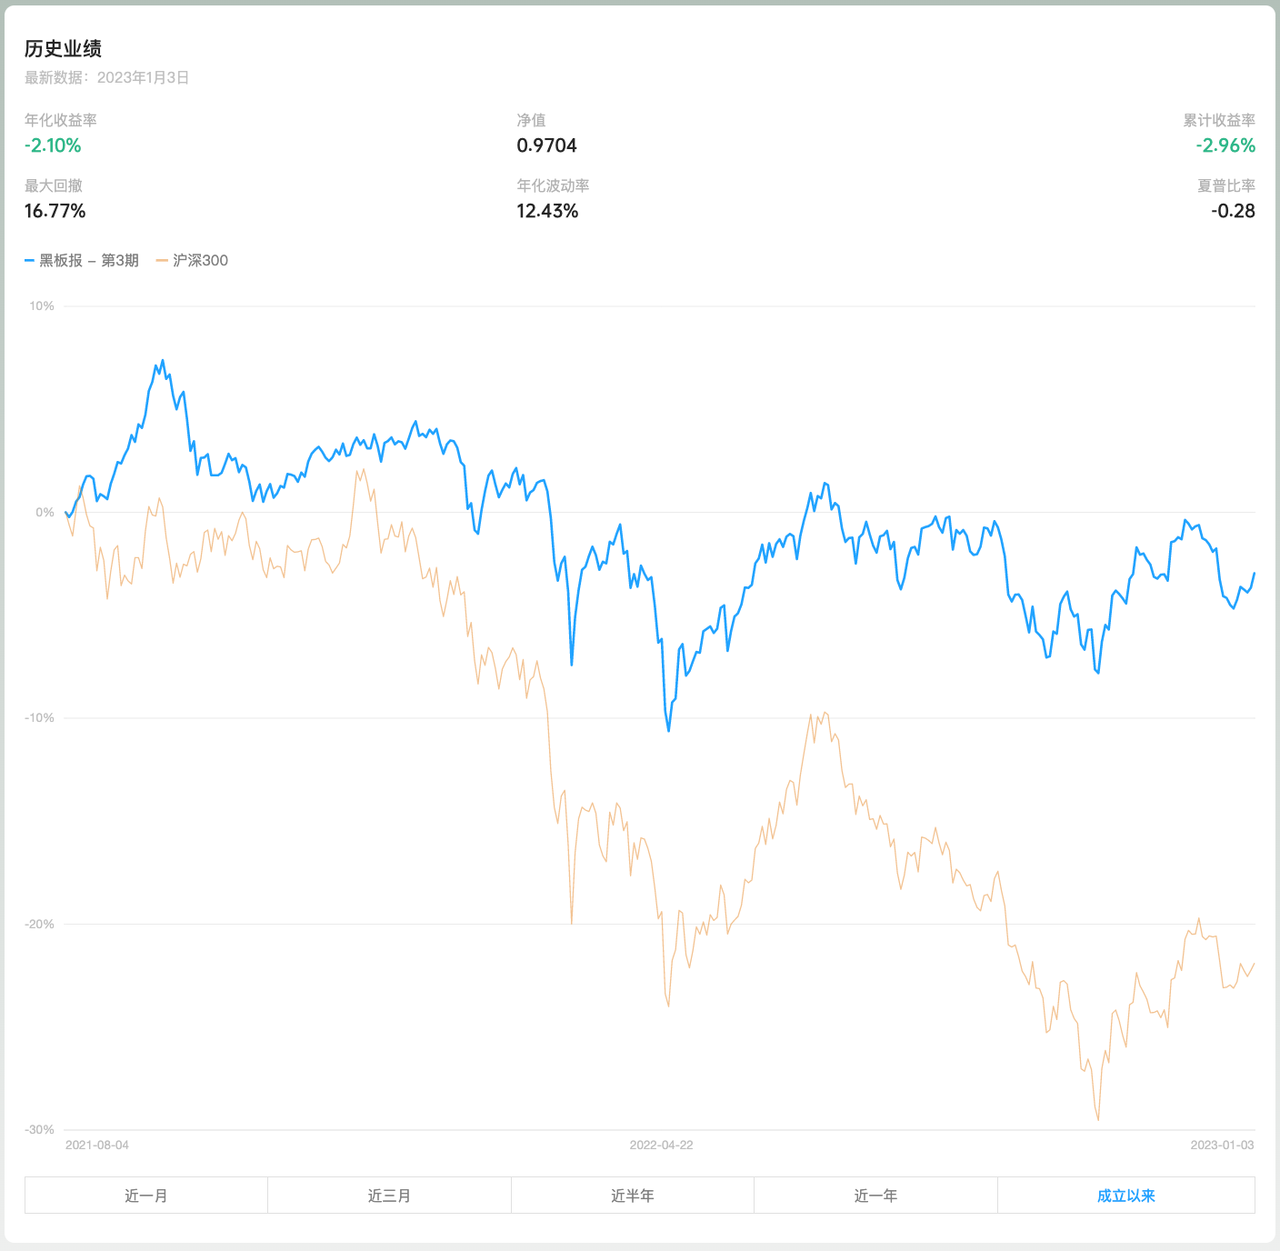The height and width of the screenshot is (1251, 1280).
Task: Select the 成立以来 tab
Action: tap(1126, 1195)
